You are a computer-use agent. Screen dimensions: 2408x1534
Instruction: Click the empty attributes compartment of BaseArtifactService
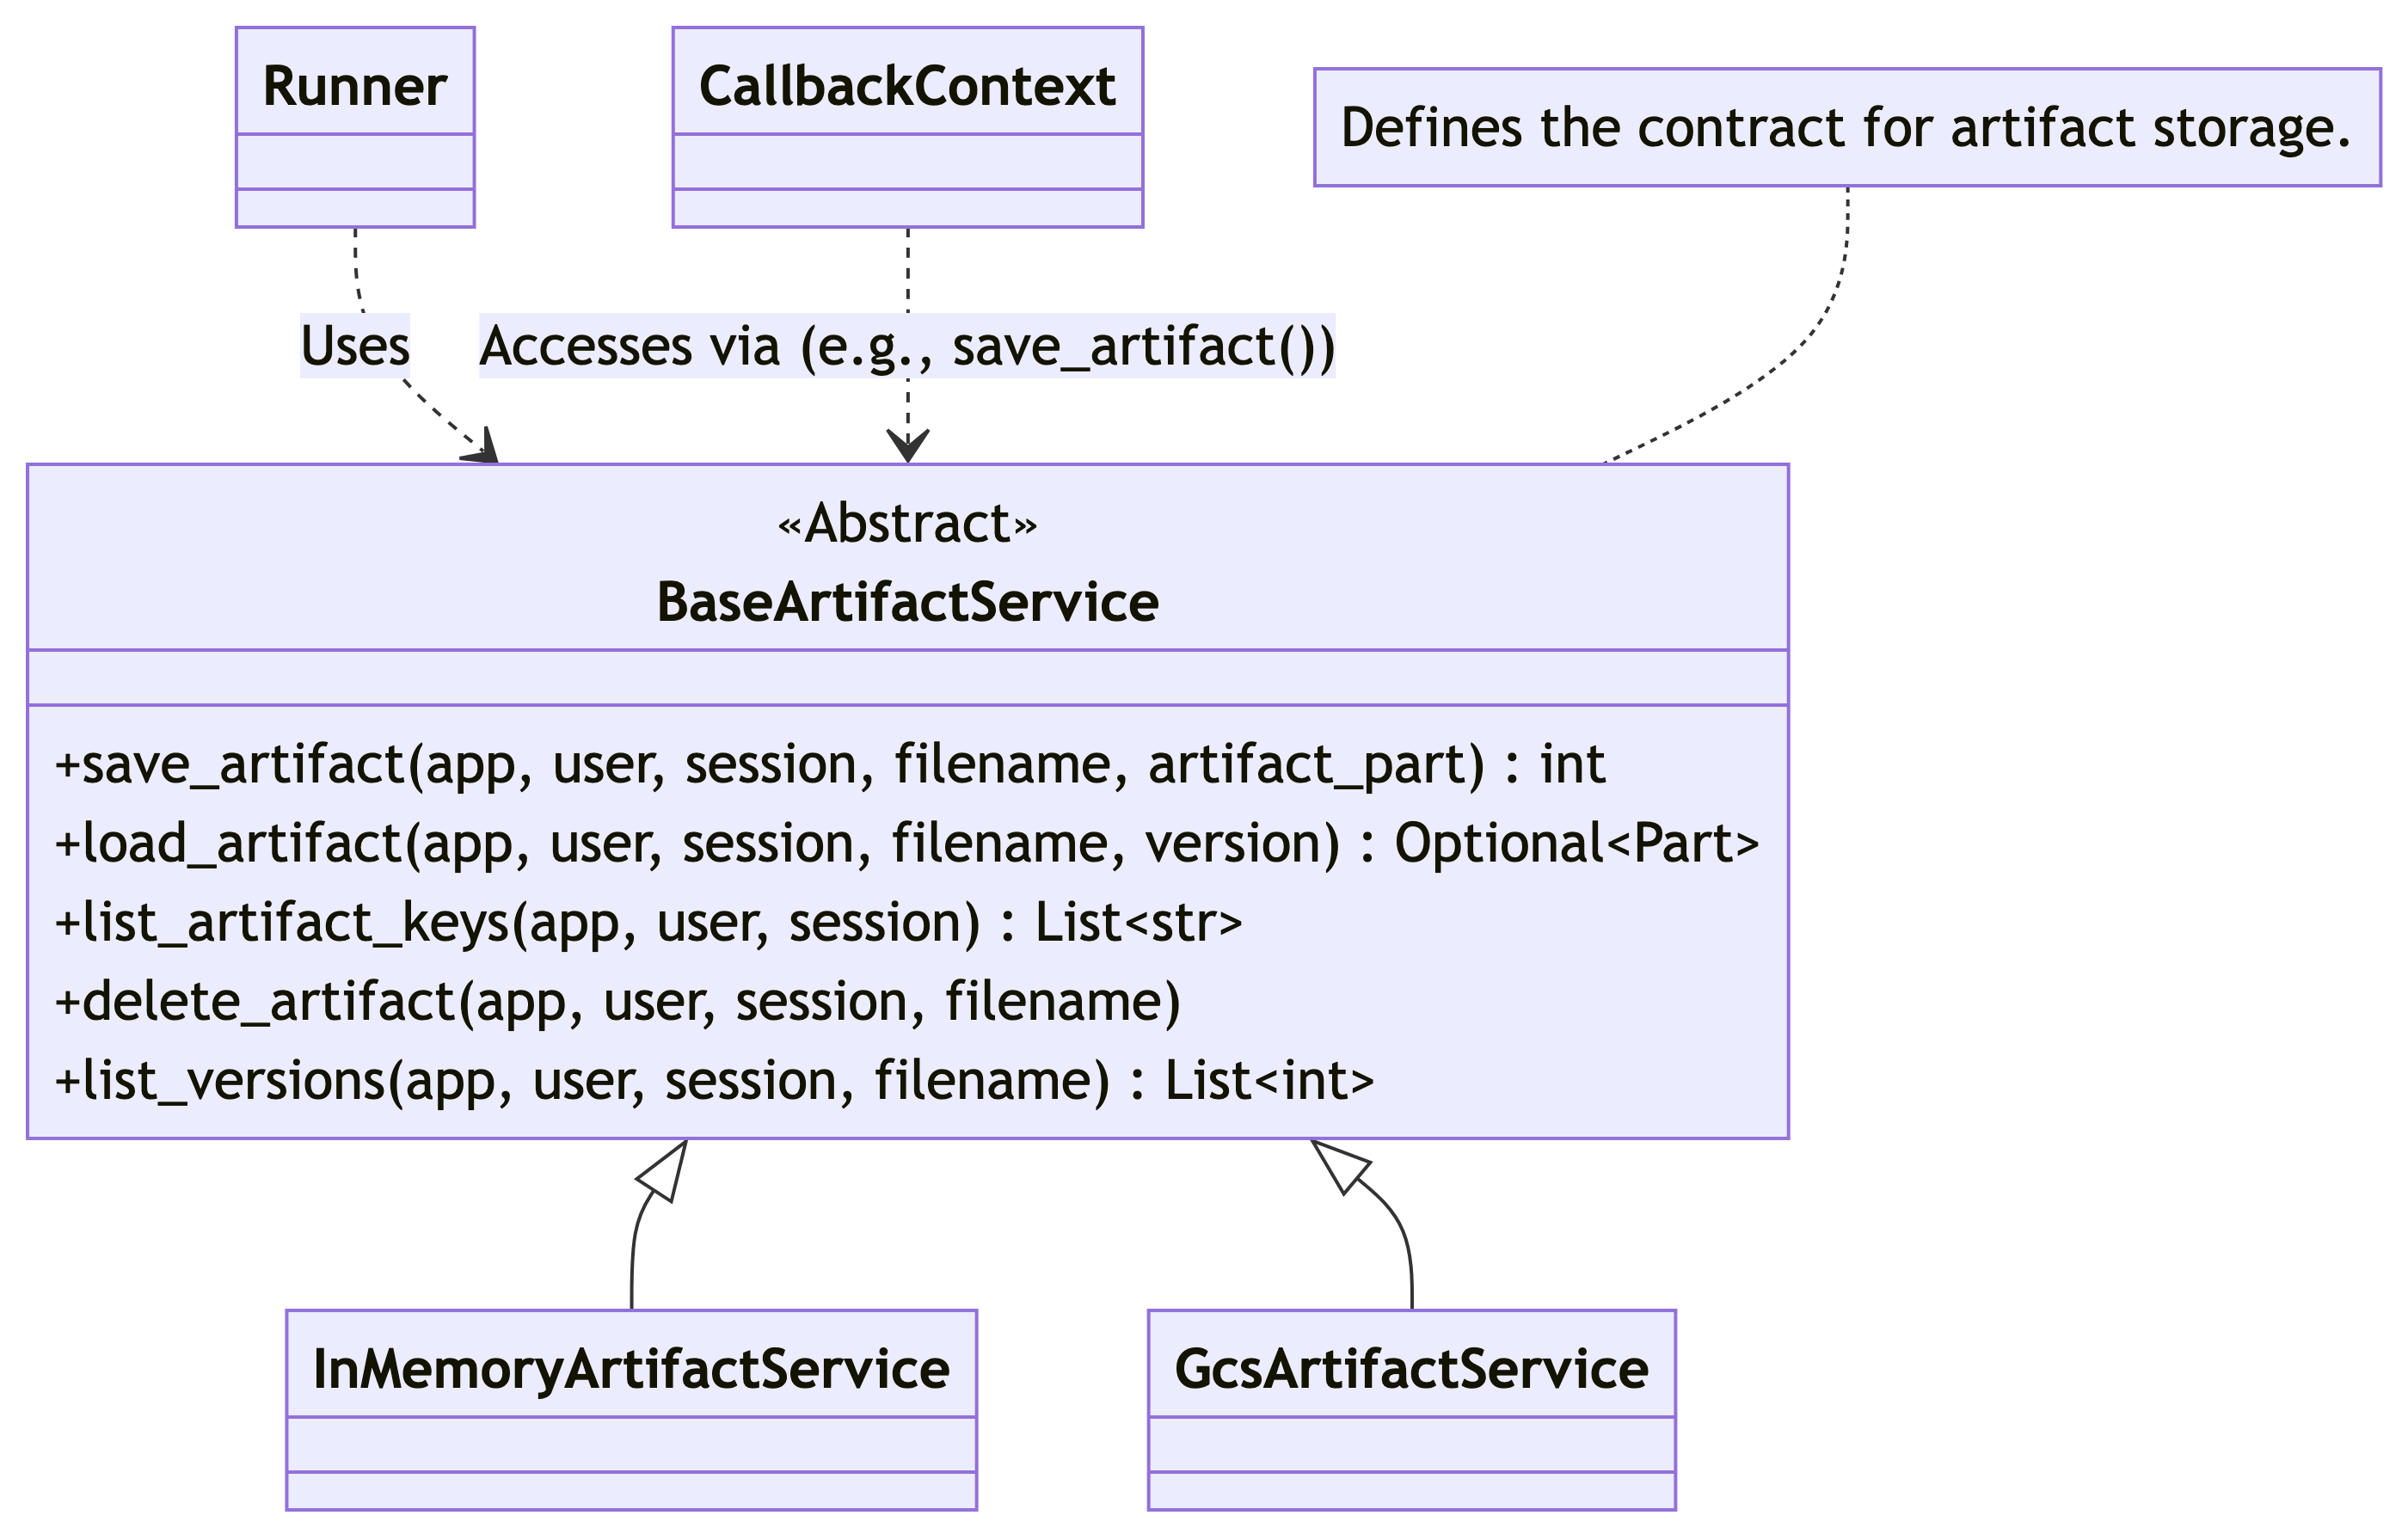click(x=907, y=677)
